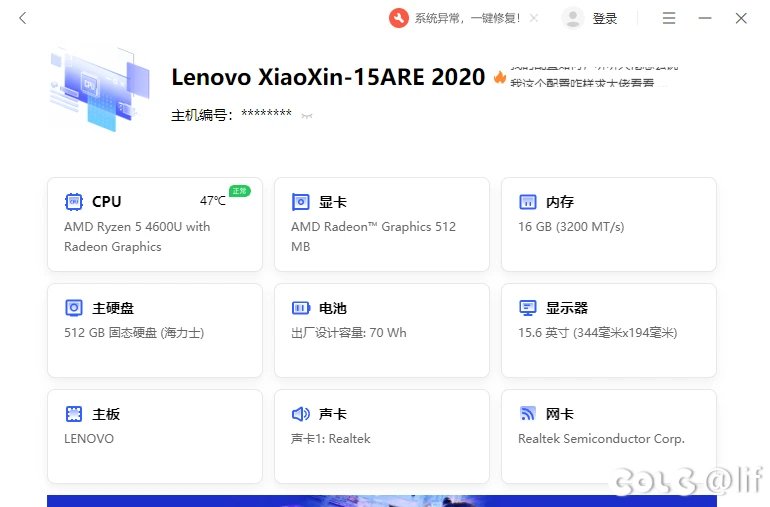Image resolution: width=770 pixels, height=507 pixels.
Task: Toggle host number visibility eye icon
Action: click(307, 116)
